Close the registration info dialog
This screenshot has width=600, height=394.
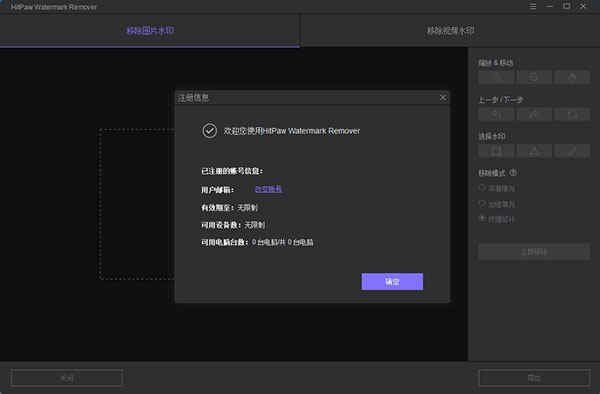(x=443, y=98)
